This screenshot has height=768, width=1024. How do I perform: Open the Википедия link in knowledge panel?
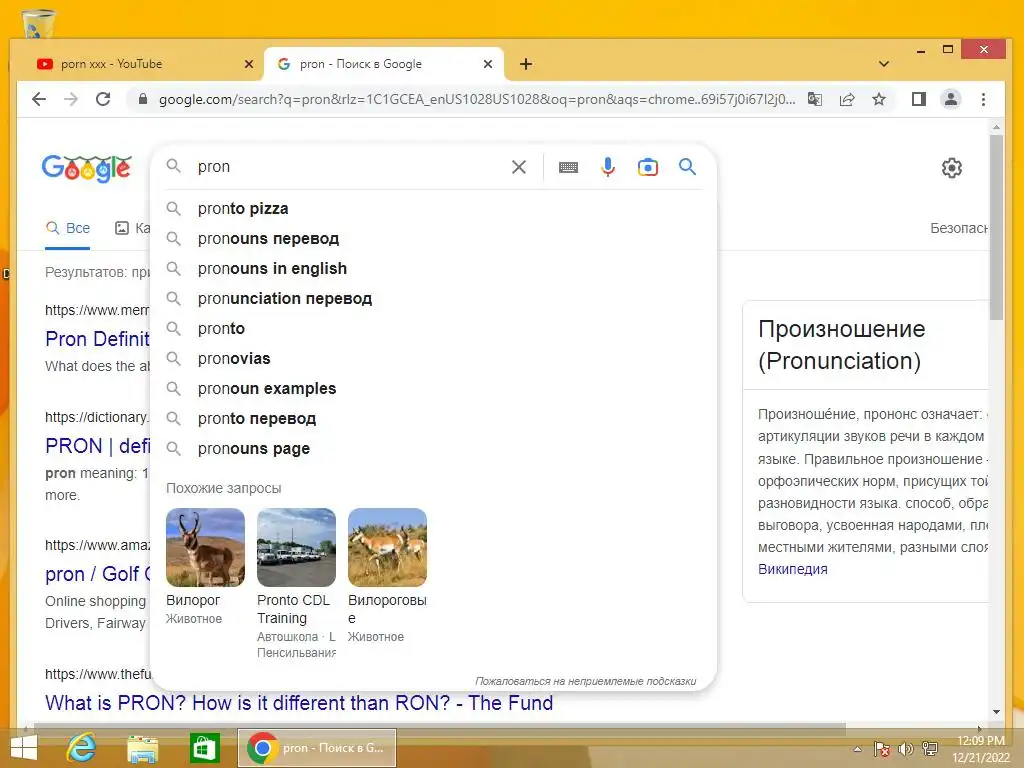tap(792, 569)
